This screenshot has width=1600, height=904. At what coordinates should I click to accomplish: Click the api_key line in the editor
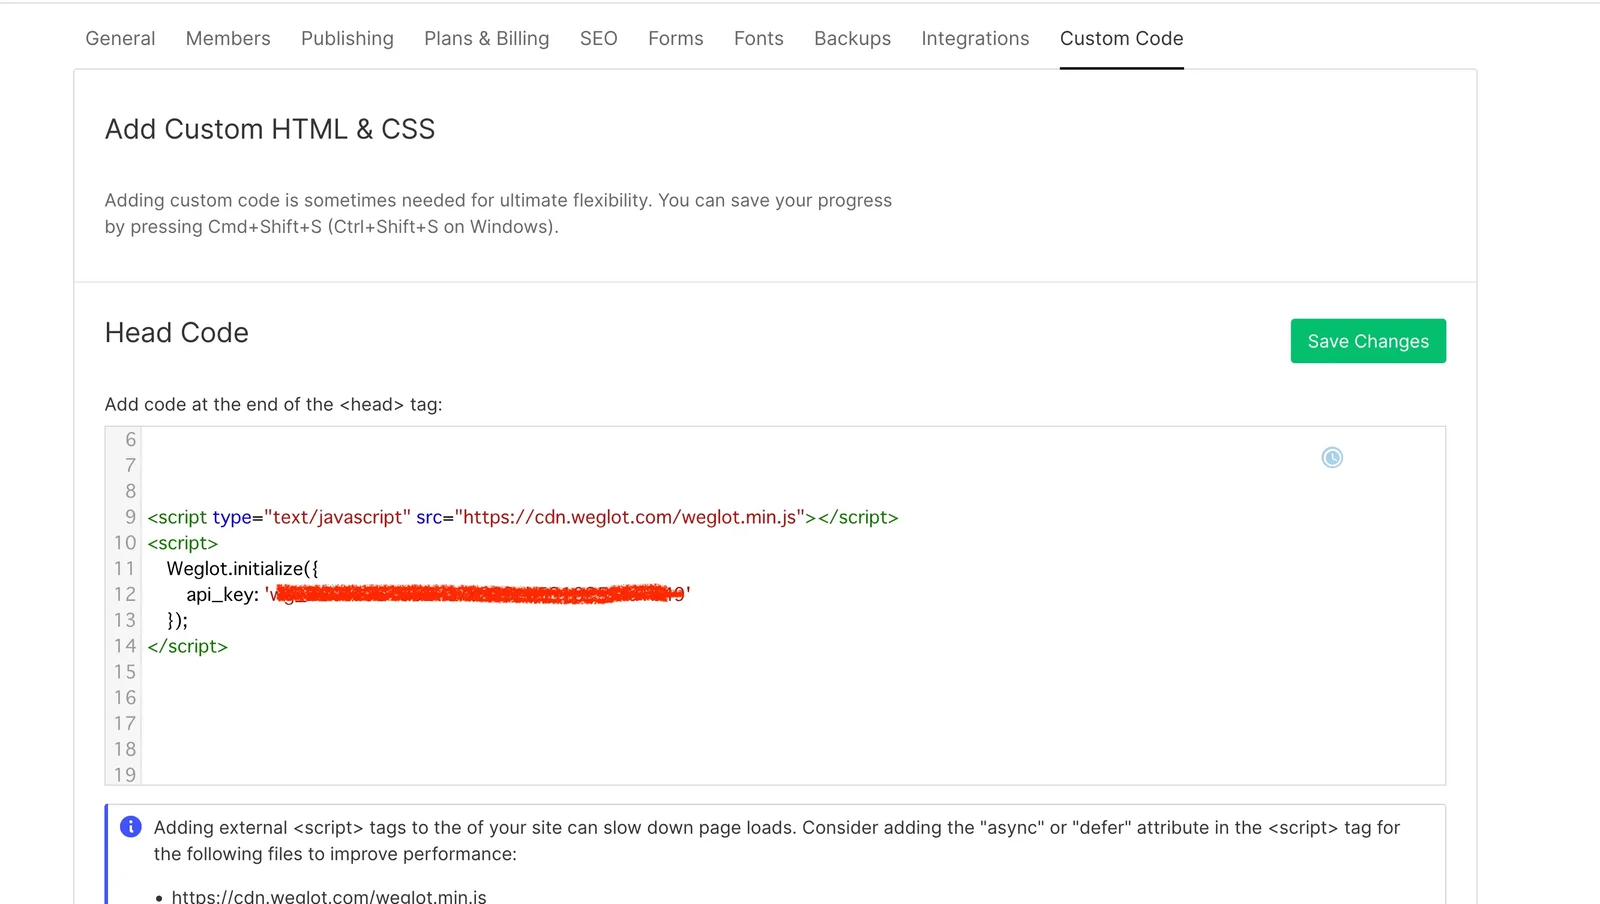438,594
